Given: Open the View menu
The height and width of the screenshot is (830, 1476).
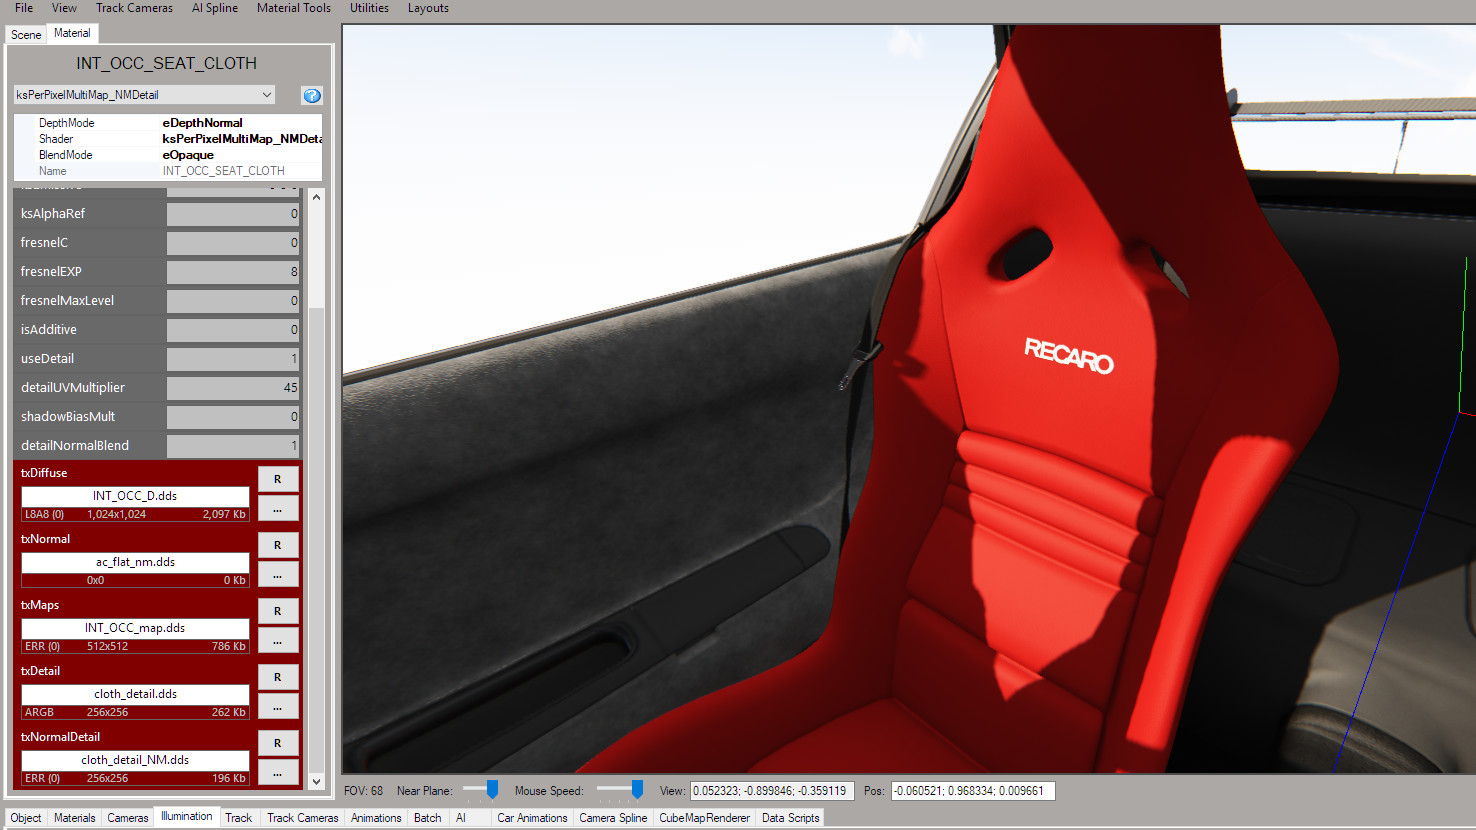Looking at the screenshot, I should point(64,8).
